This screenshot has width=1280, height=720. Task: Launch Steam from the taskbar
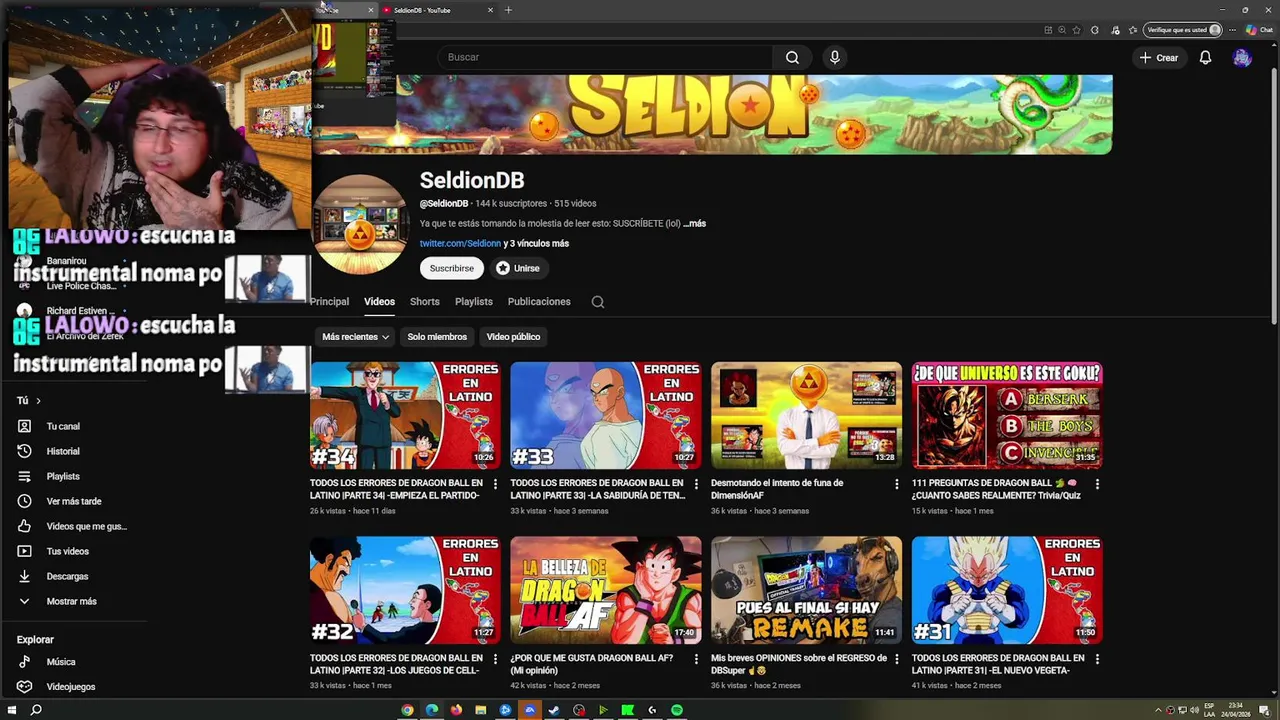click(554, 710)
